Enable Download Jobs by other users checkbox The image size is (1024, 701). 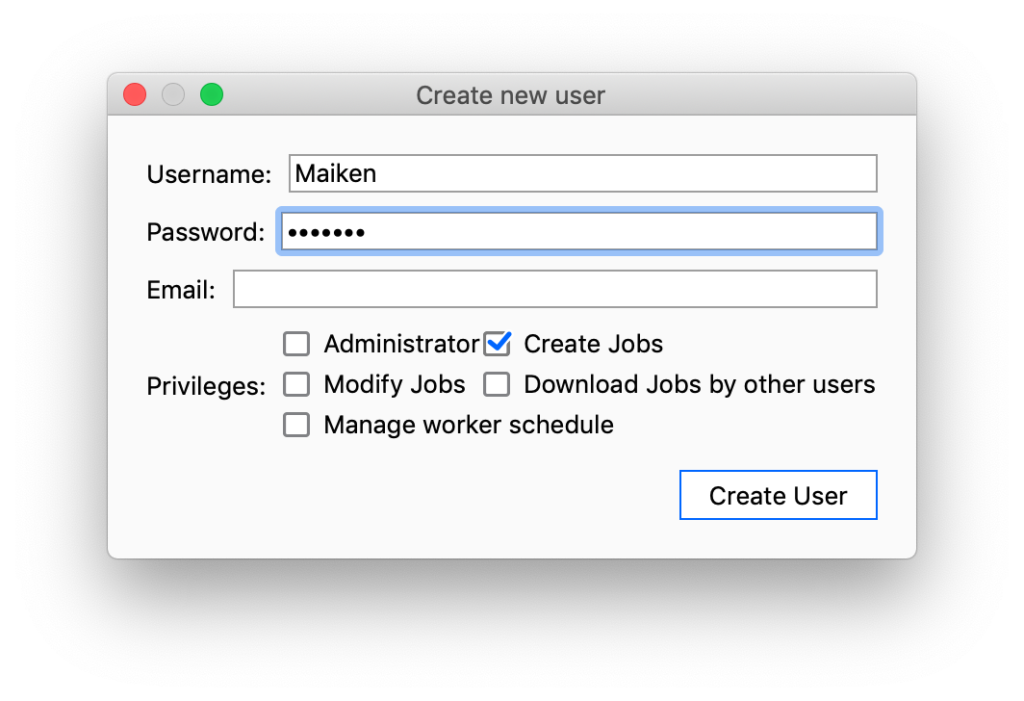click(497, 384)
